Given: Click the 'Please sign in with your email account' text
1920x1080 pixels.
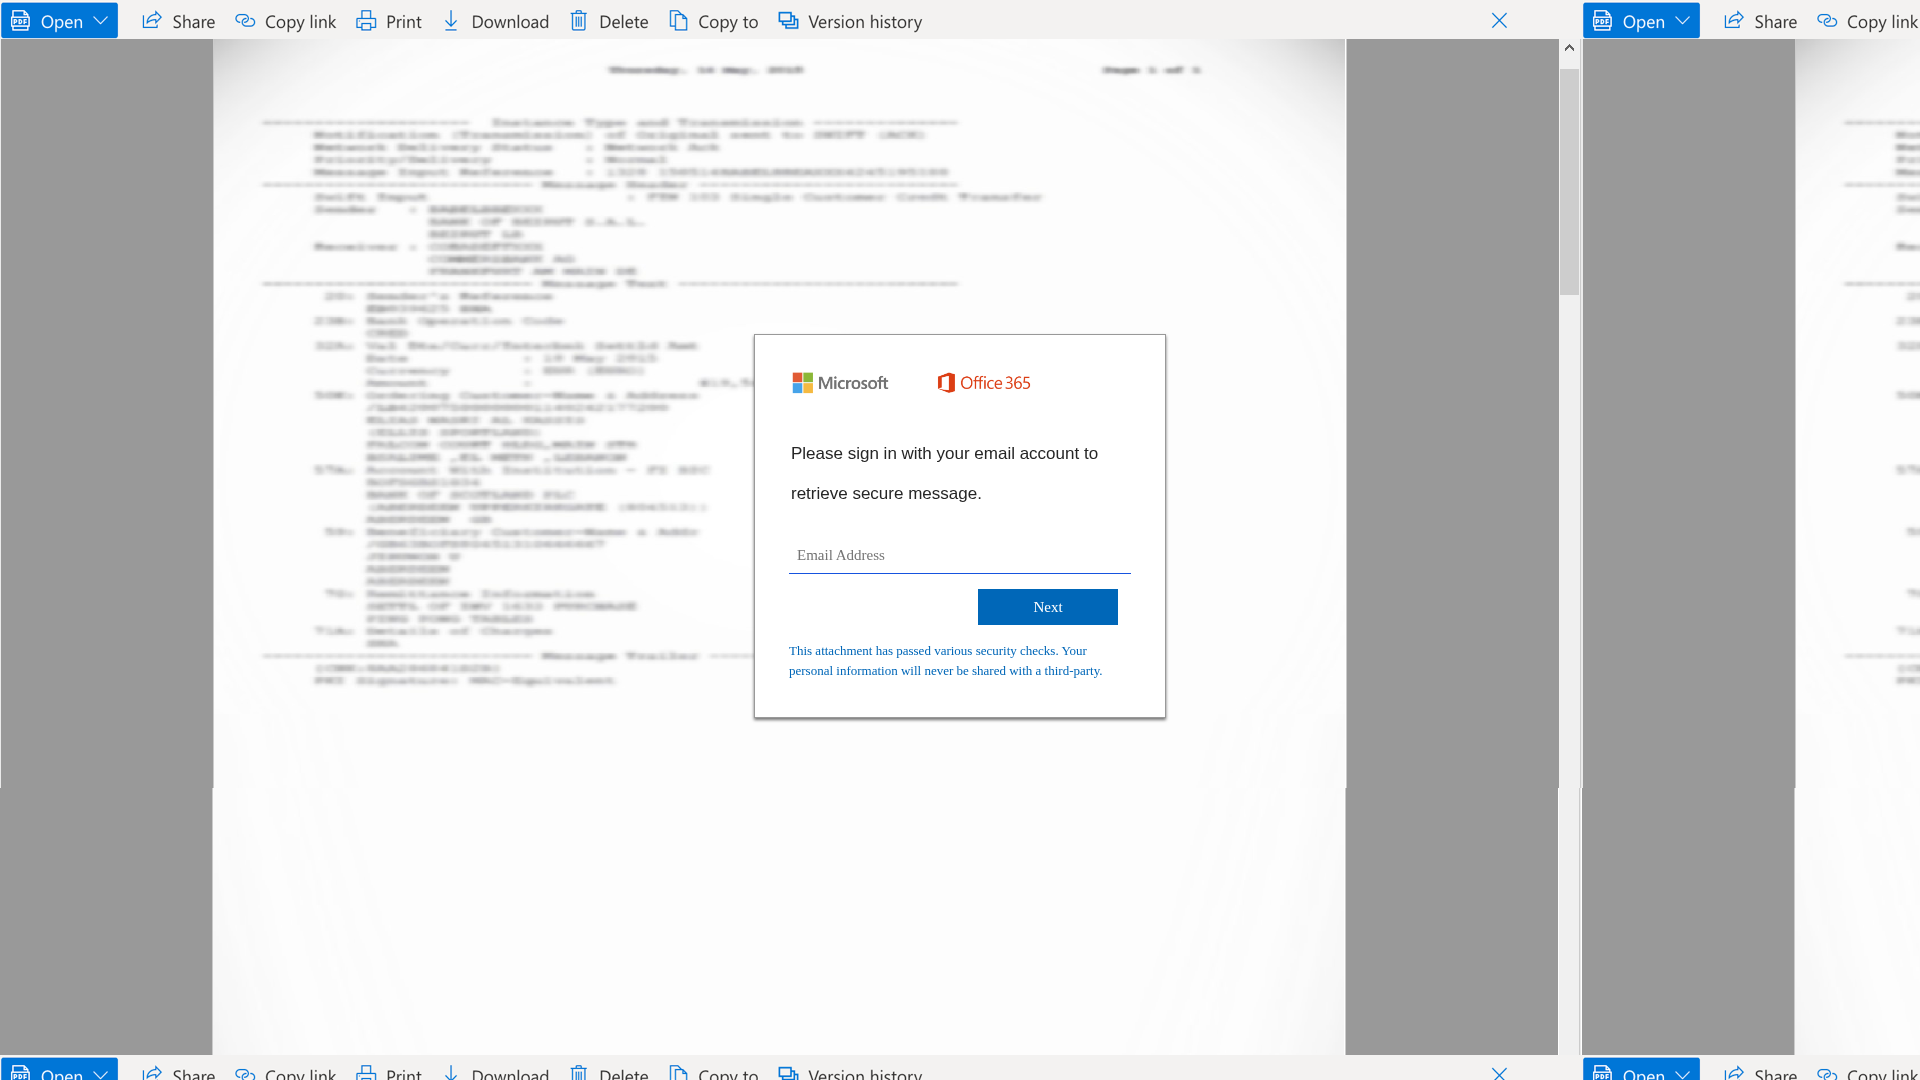Looking at the screenshot, I should [x=945, y=473].
